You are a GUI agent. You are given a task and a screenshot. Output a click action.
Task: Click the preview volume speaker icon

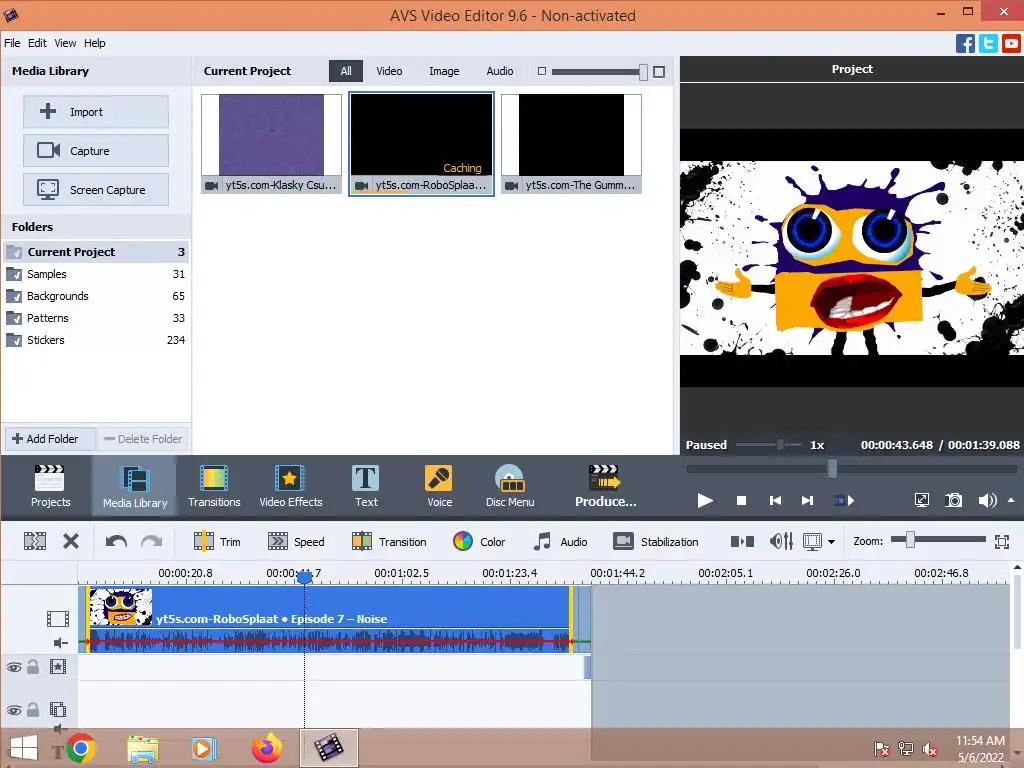point(987,501)
